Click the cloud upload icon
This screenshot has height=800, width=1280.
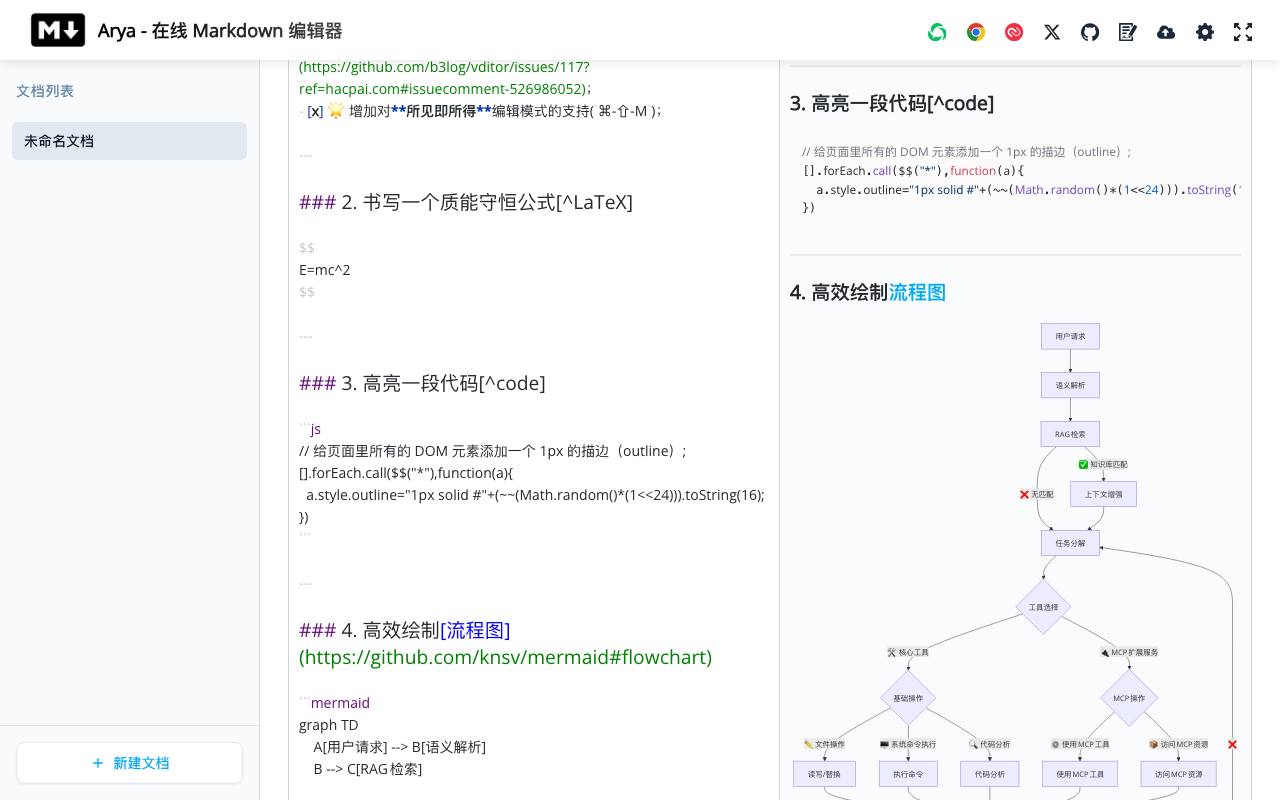1166,32
